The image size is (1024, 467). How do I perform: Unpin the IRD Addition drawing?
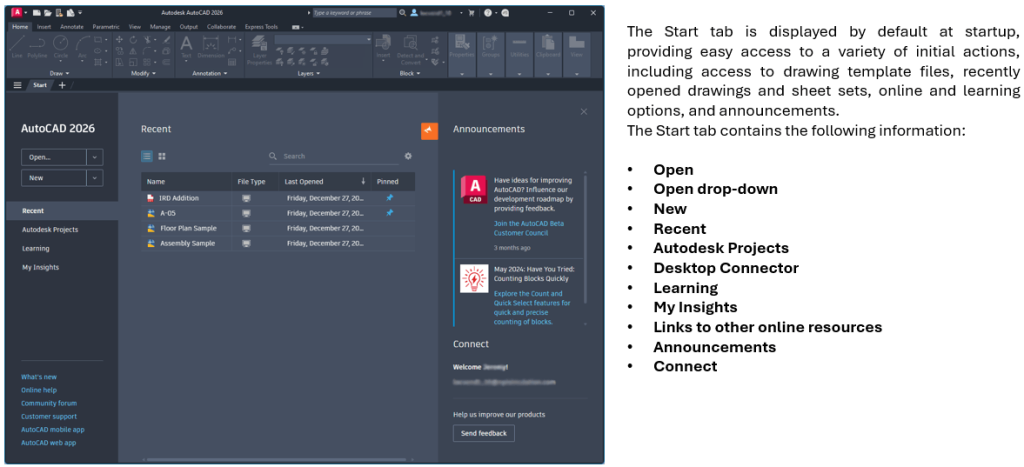pos(389,198)
